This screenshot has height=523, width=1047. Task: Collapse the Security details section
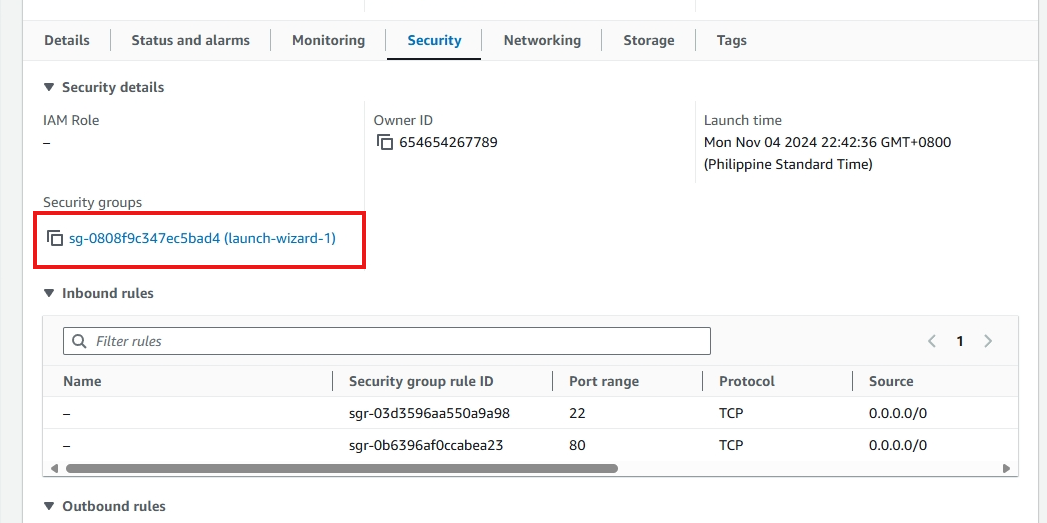(x=49, y=88)
